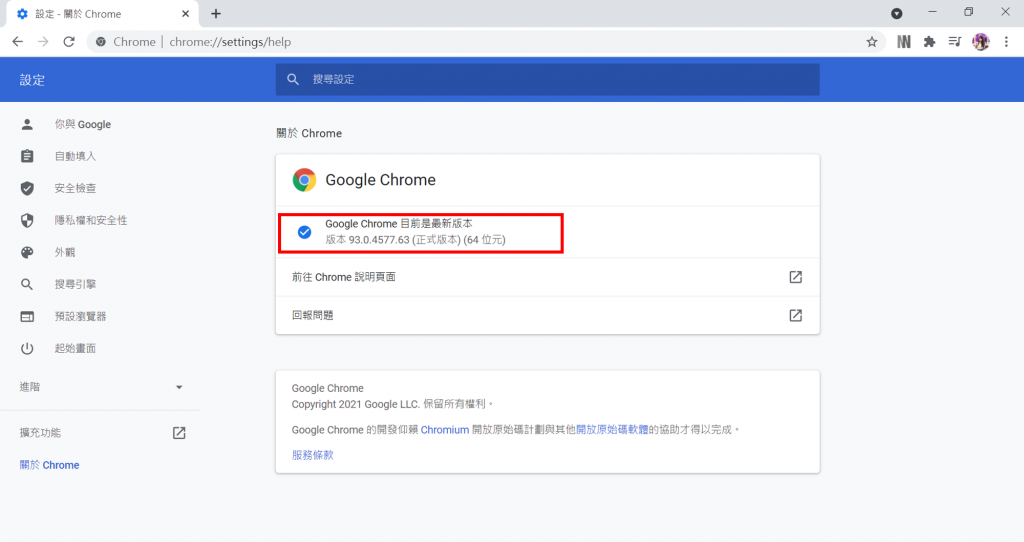Image resolution: width=1024 pixels, height=542 pixels.
Task: Open the user profile avatar
Action: coord(981,42)
